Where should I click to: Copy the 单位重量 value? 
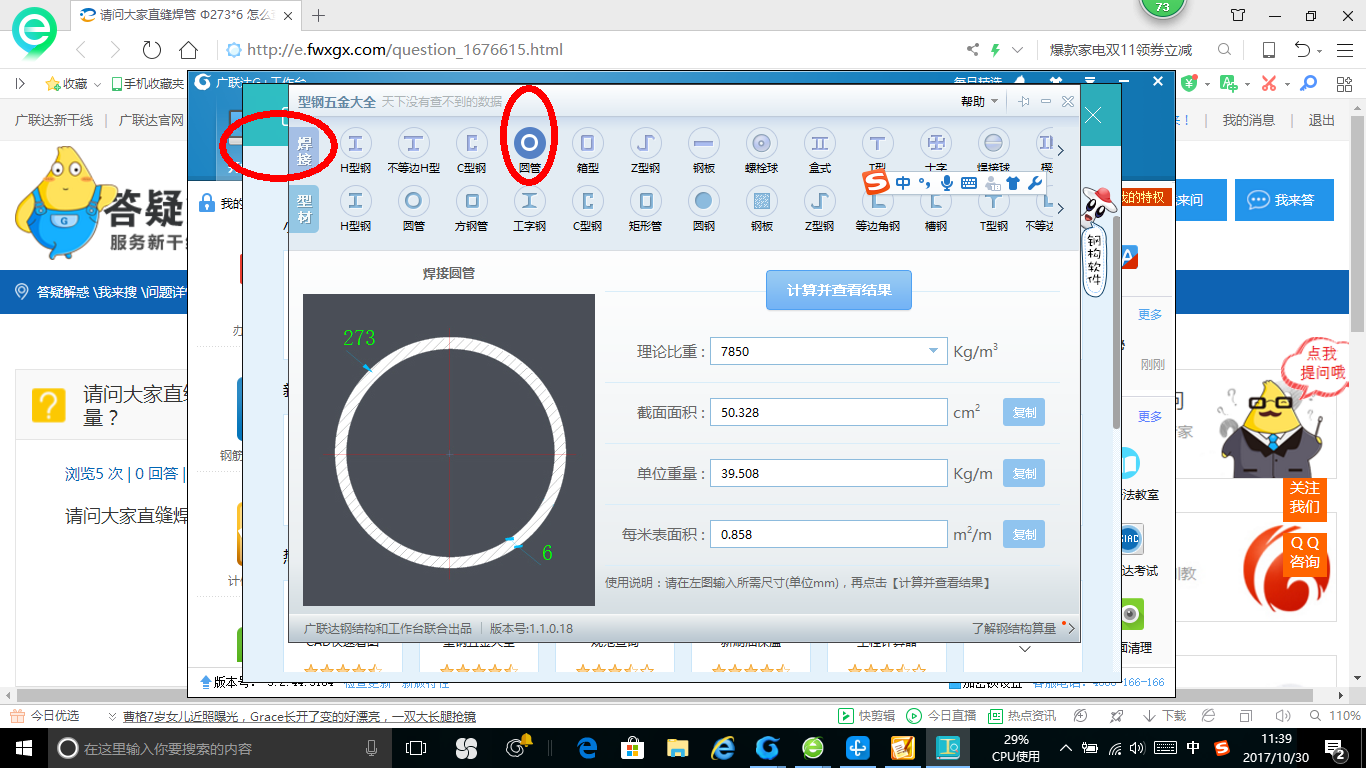pyautogui.click(x=1024, y=473)
